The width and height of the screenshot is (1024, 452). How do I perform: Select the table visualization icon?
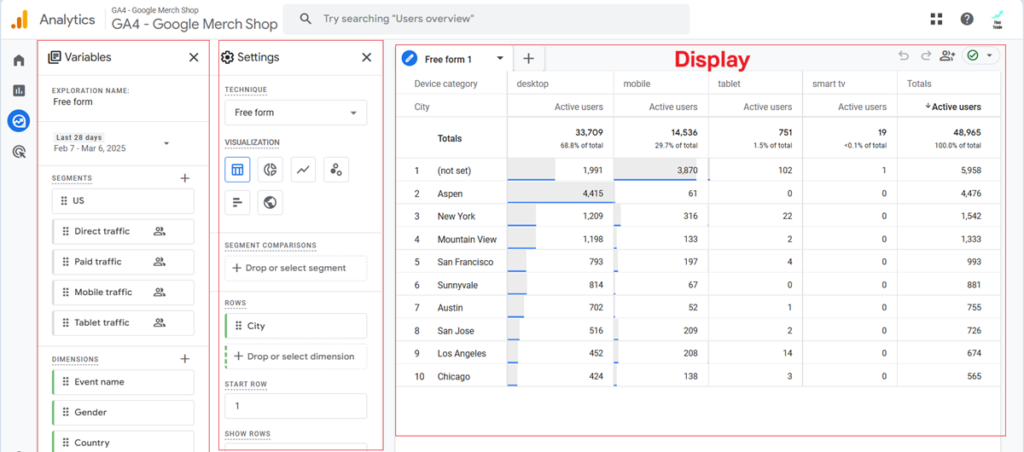[237, 170]
